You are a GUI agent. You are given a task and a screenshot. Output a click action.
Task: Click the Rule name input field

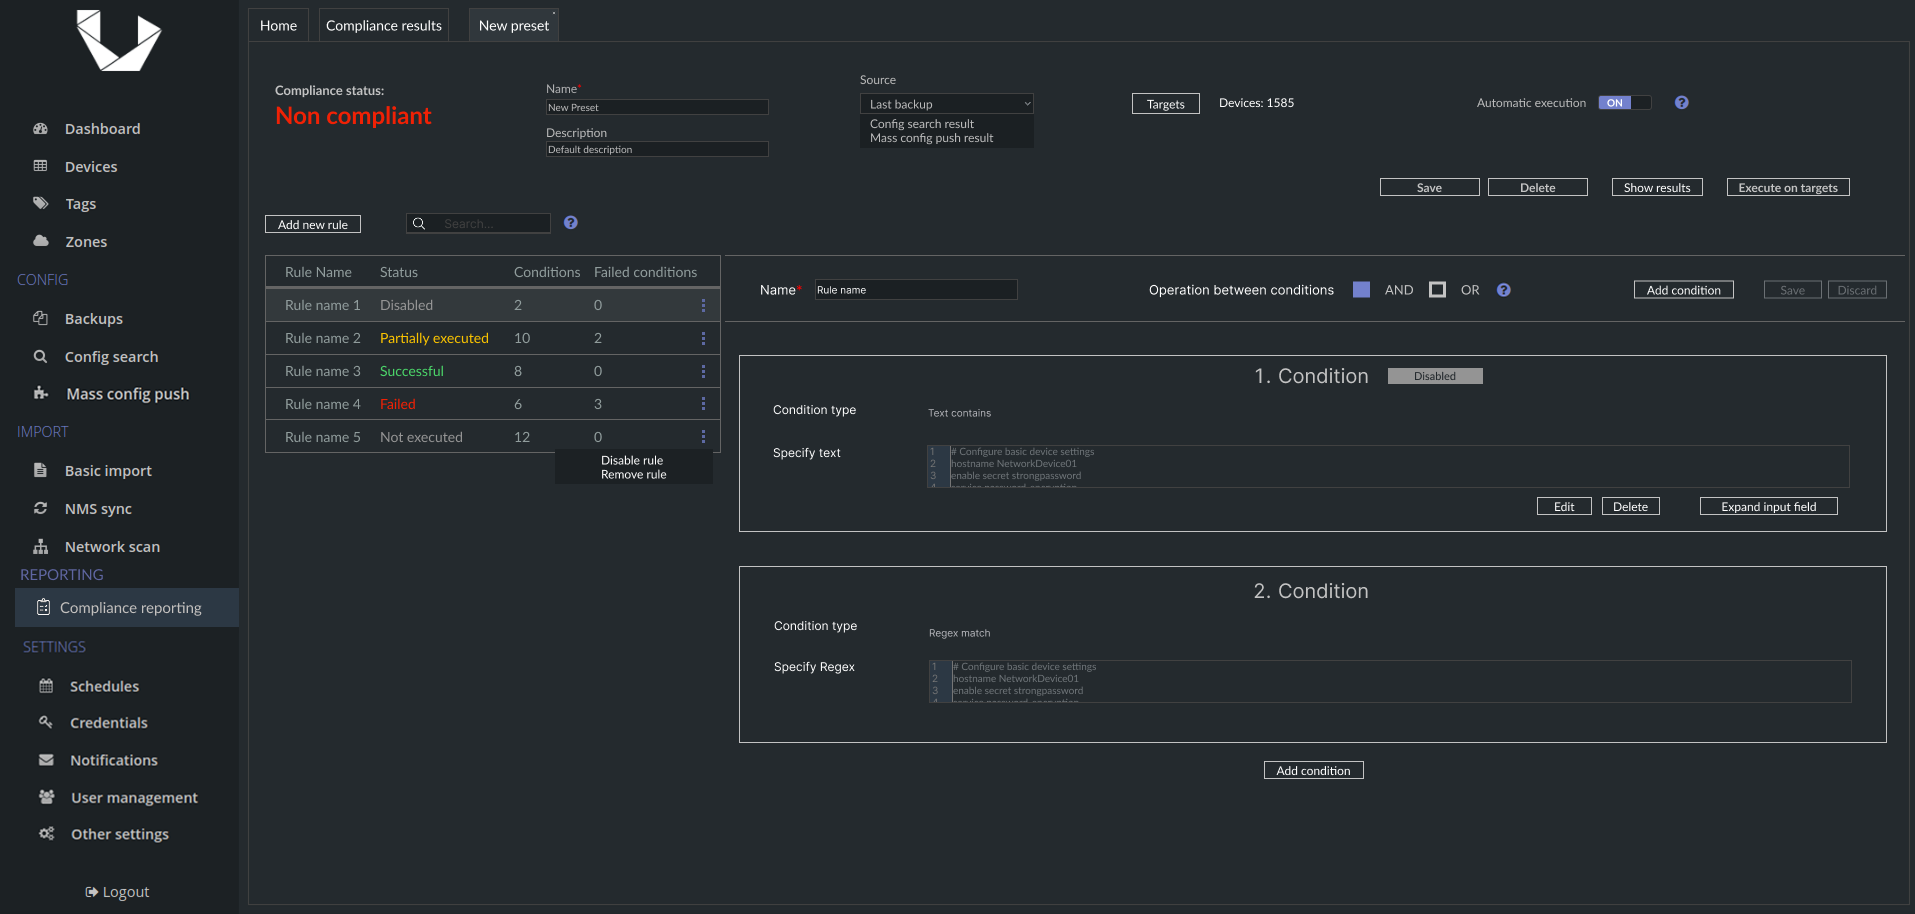pyautogui.click(x=916, y=290)
